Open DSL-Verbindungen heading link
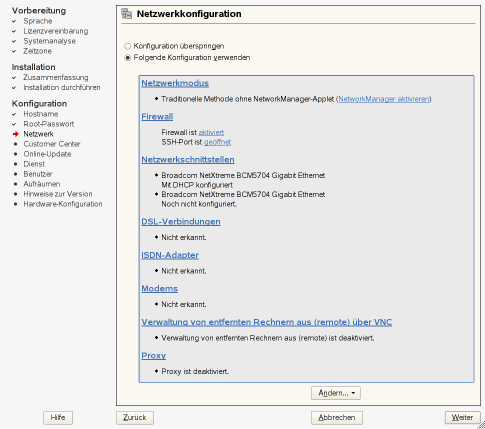The width and height of the screenshot is (485, 429). (x=181, y=222)
